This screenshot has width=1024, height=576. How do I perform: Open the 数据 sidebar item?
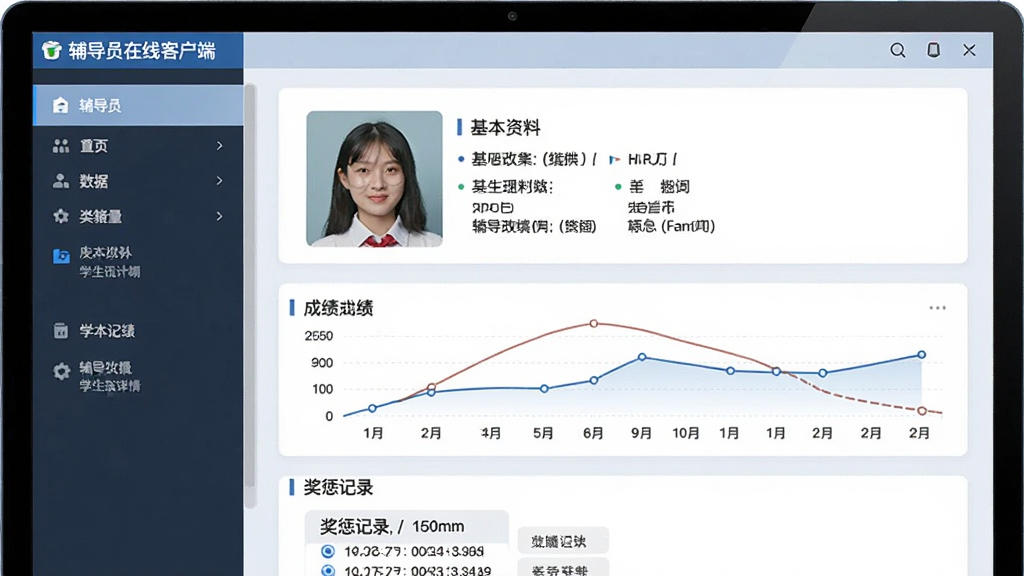[138, 181]
